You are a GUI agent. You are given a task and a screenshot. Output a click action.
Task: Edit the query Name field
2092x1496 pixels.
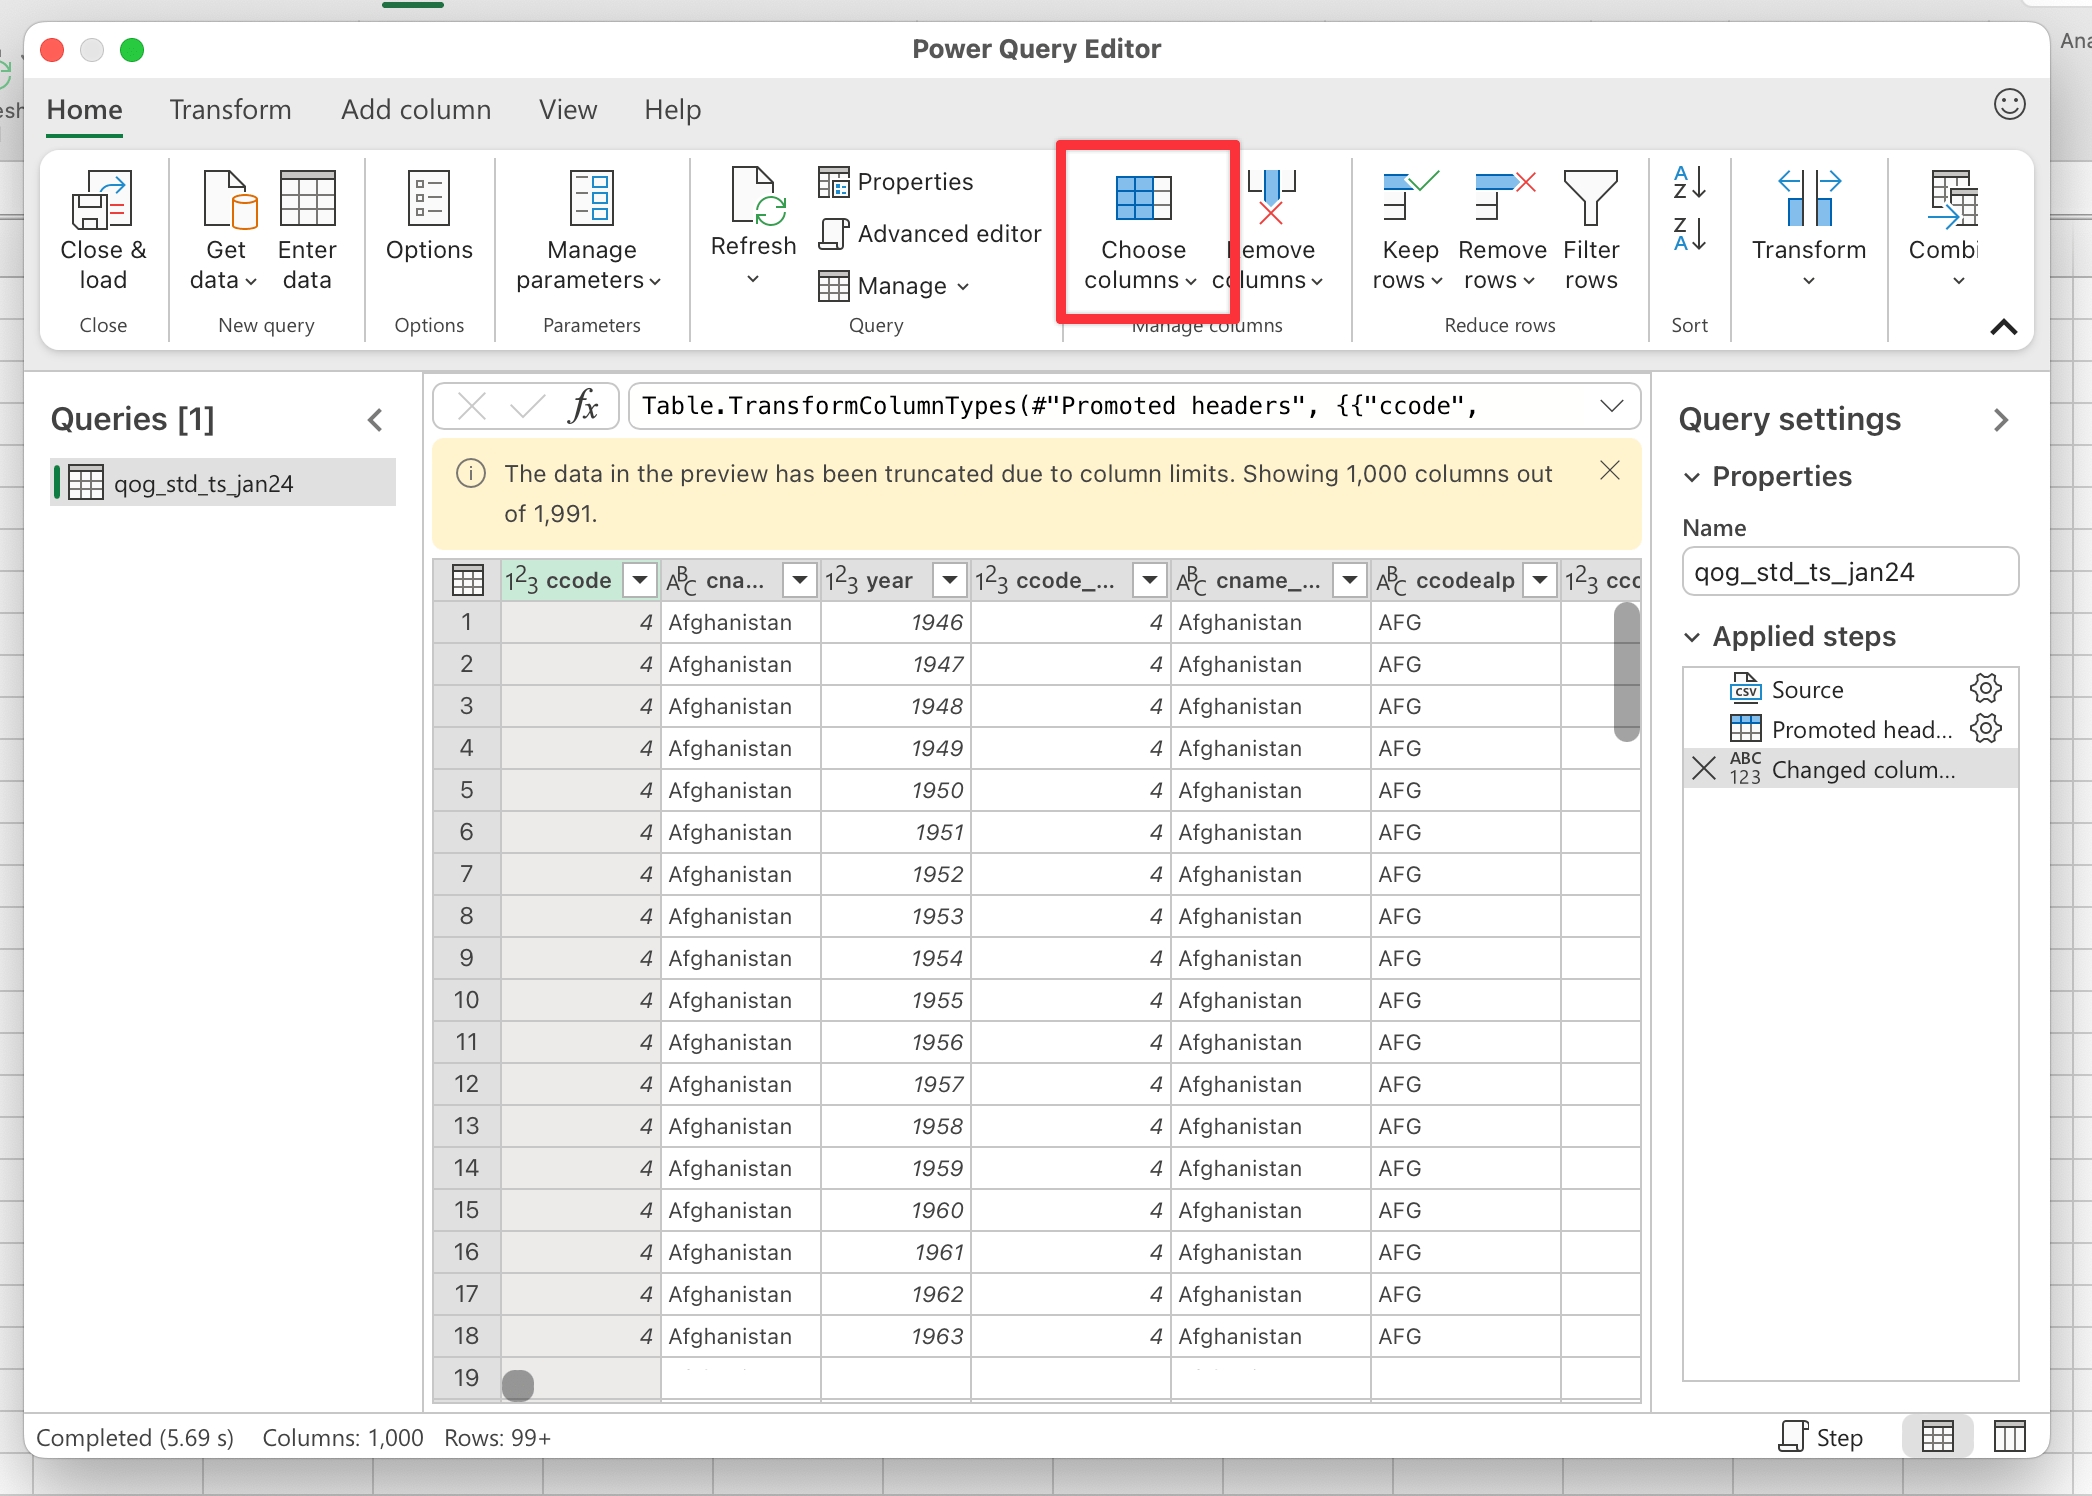(1850, 572)
